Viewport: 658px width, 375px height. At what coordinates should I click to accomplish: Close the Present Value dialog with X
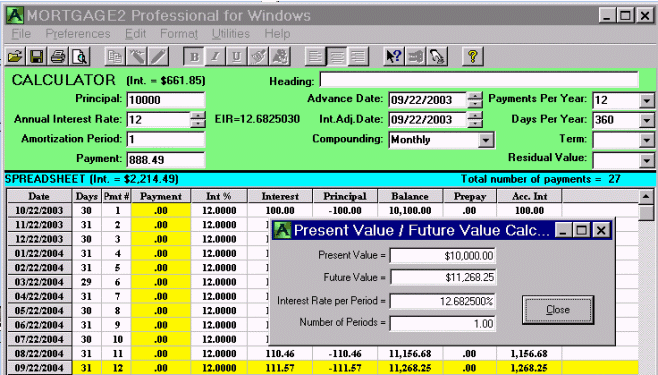[x=601, y=230]
